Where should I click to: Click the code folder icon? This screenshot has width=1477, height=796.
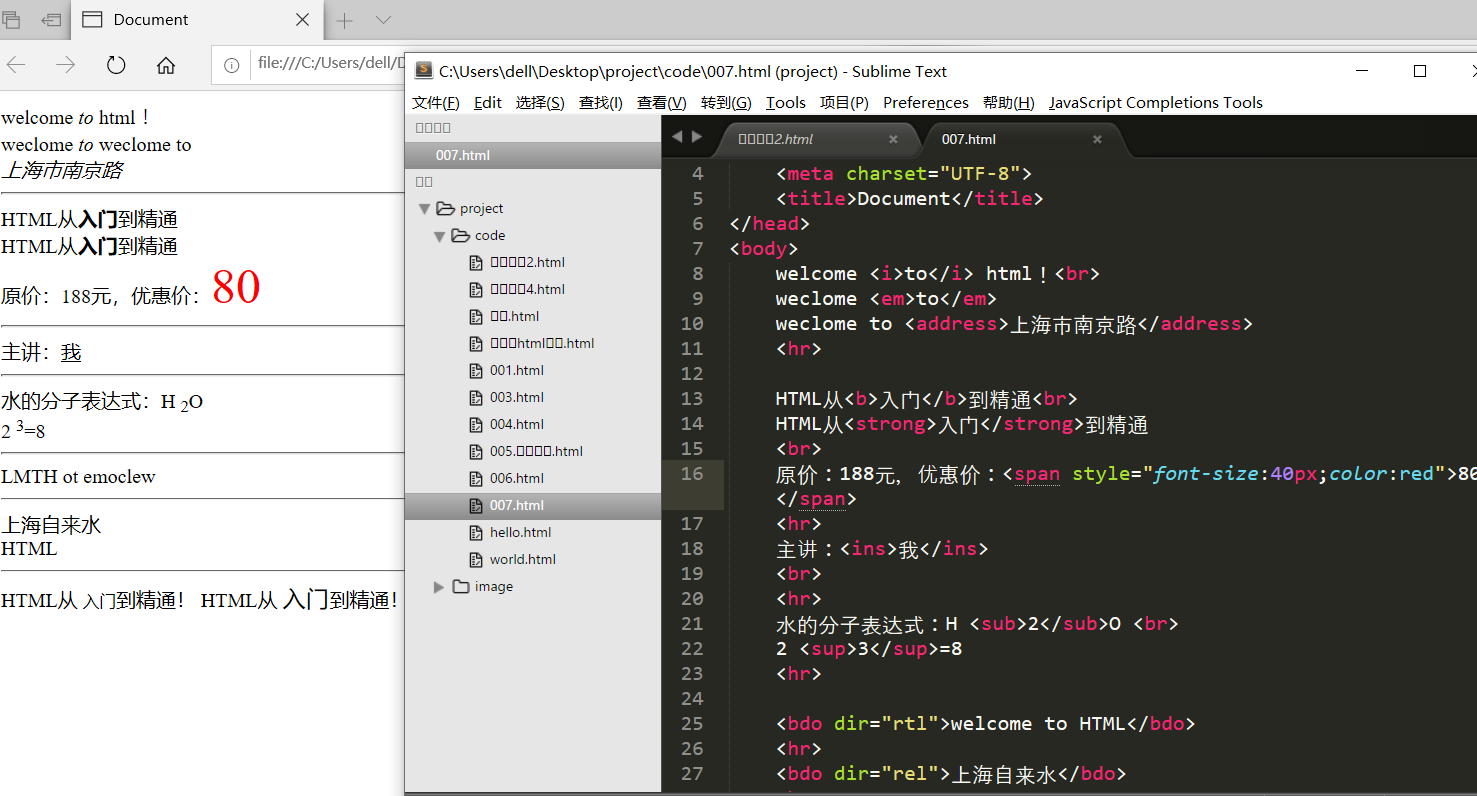(x=461, y=236)
